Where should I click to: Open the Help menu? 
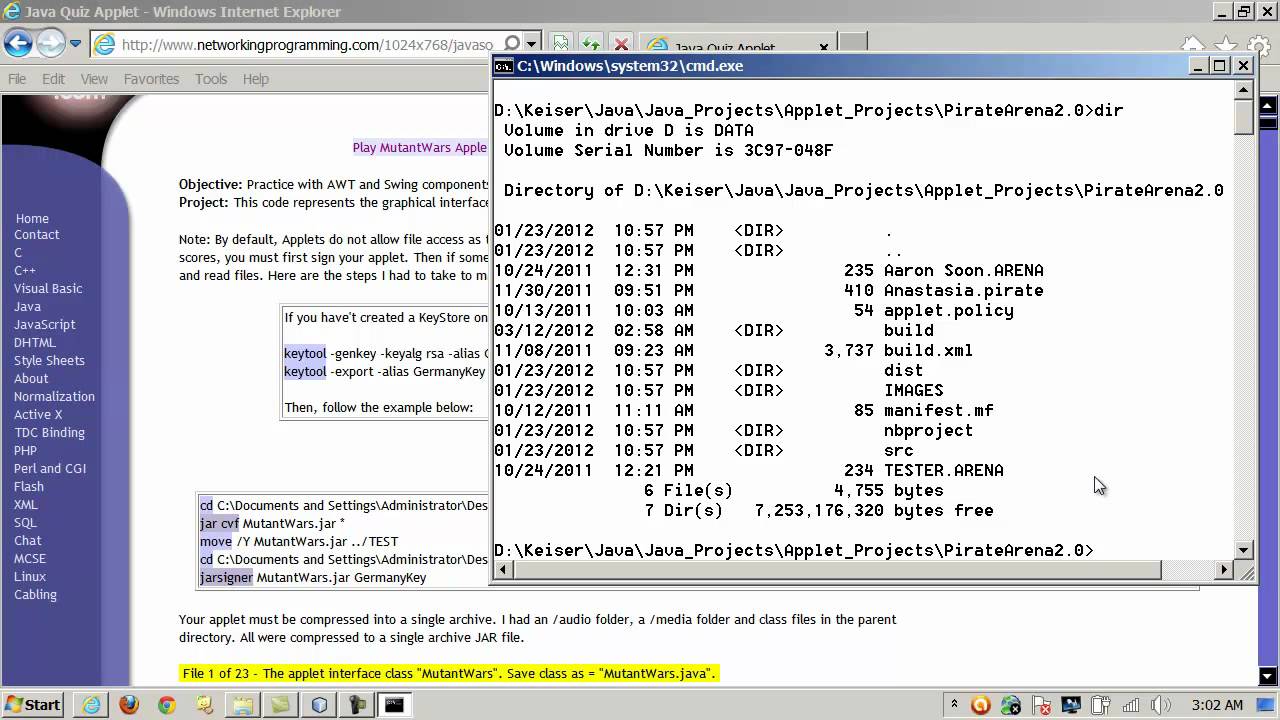point(256,79)
